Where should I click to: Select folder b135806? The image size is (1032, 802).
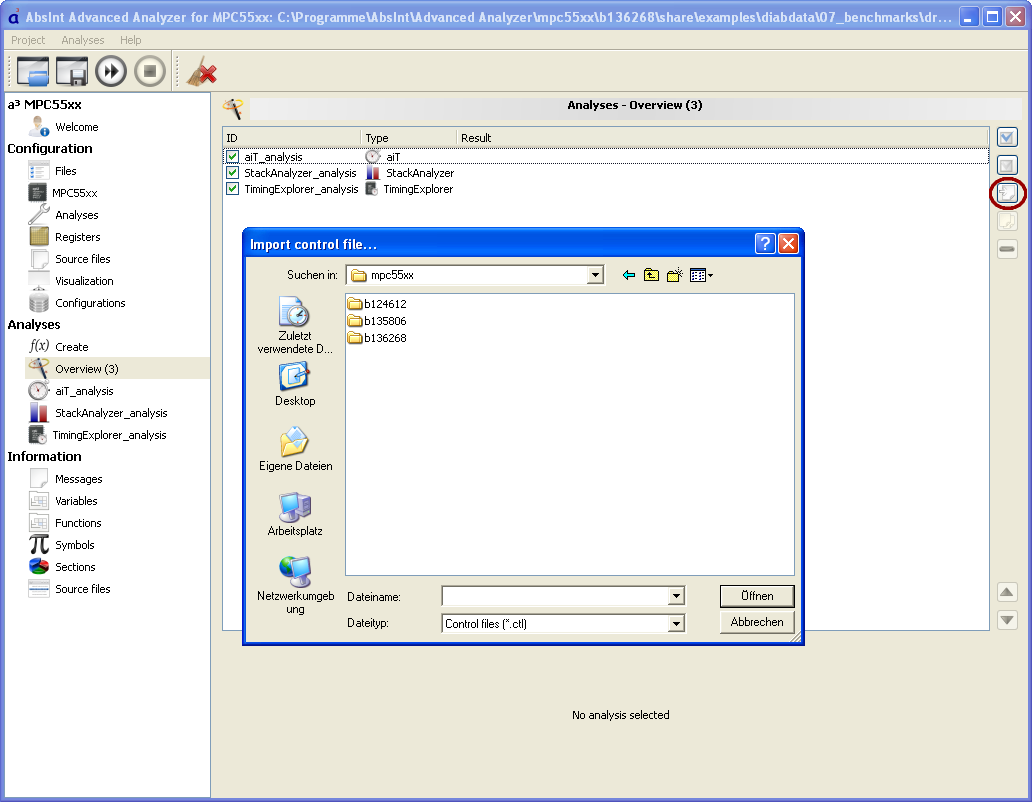click(377, 321)
